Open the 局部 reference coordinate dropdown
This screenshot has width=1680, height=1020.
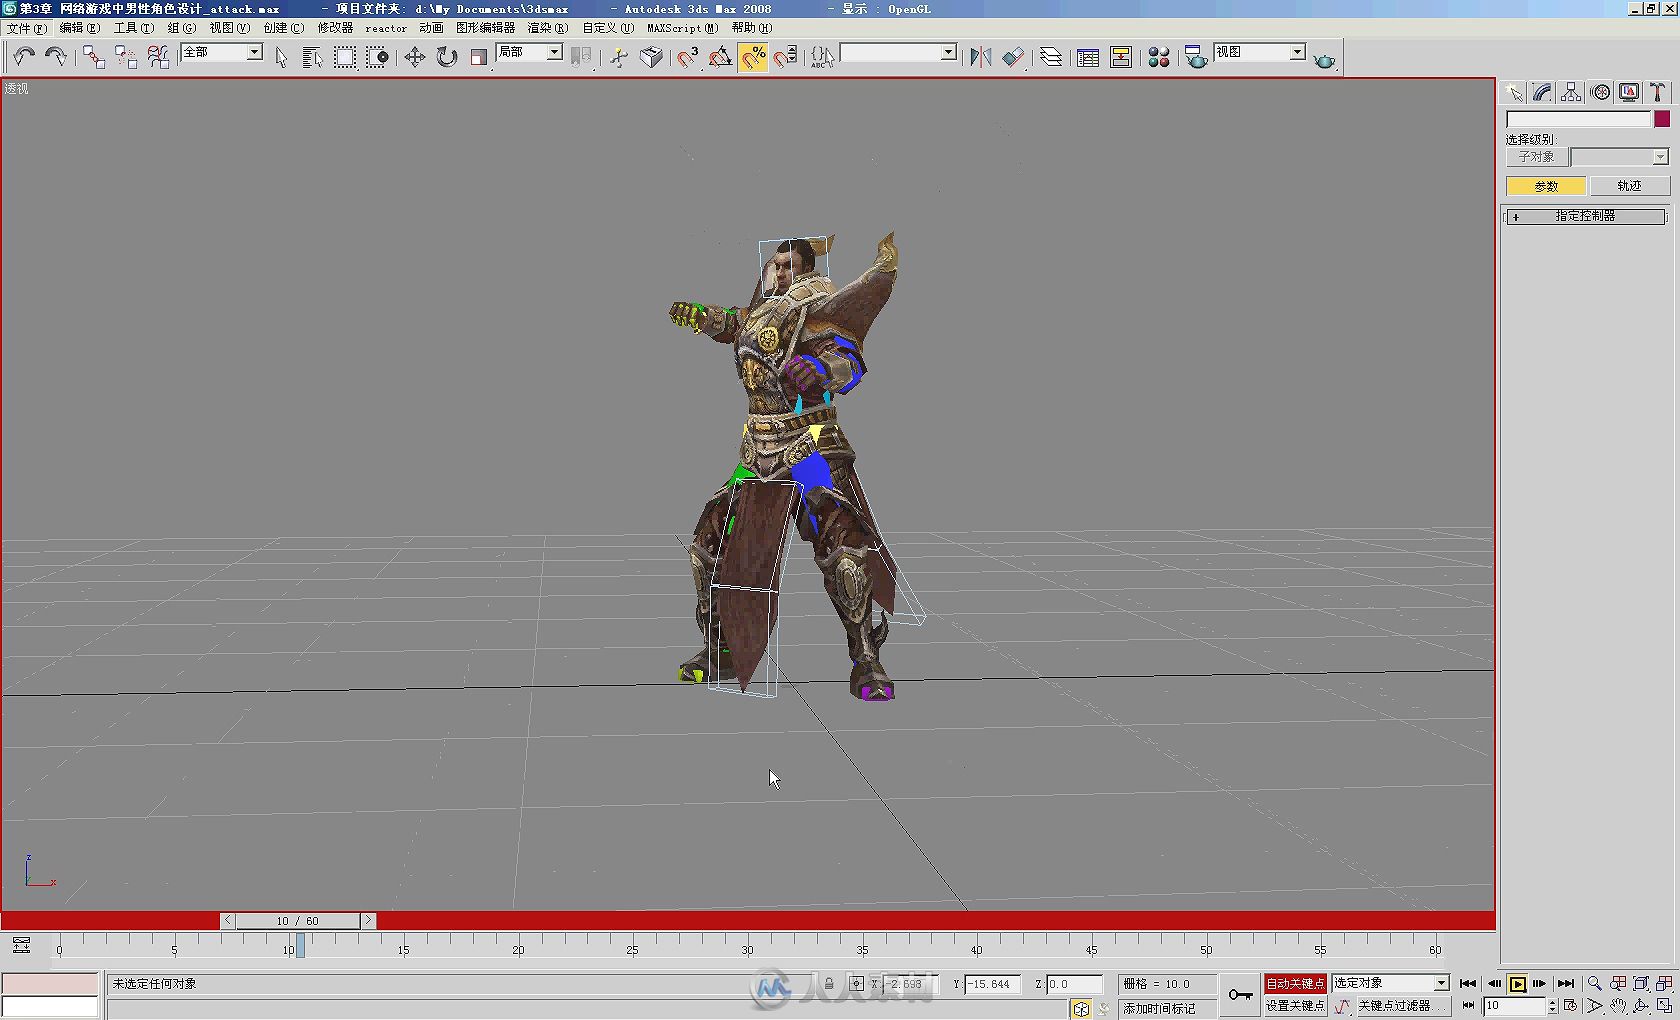pyautogui.click(x=529, y=52)
